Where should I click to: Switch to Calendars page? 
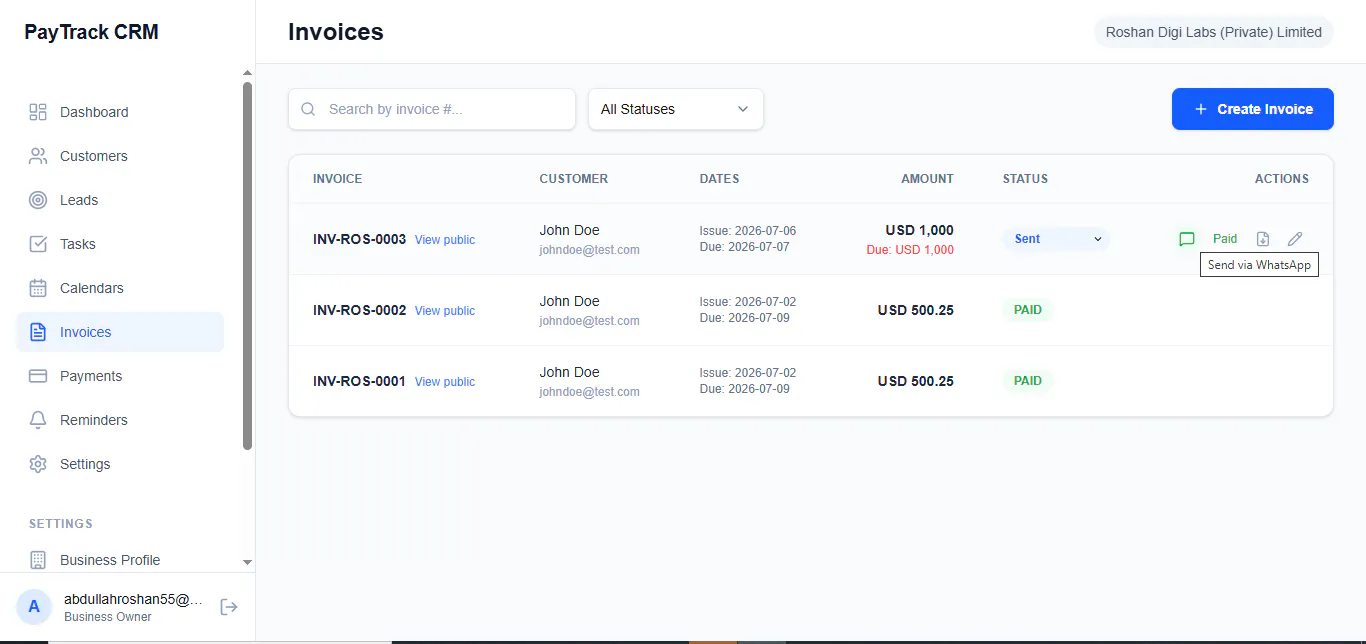[x=120, y=288]
